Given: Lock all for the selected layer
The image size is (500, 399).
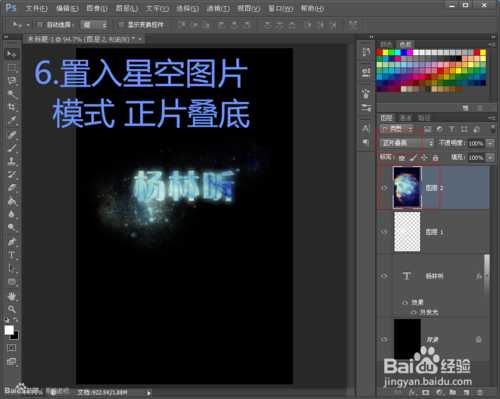Looking at the screenshot, I should pos(435,158).
